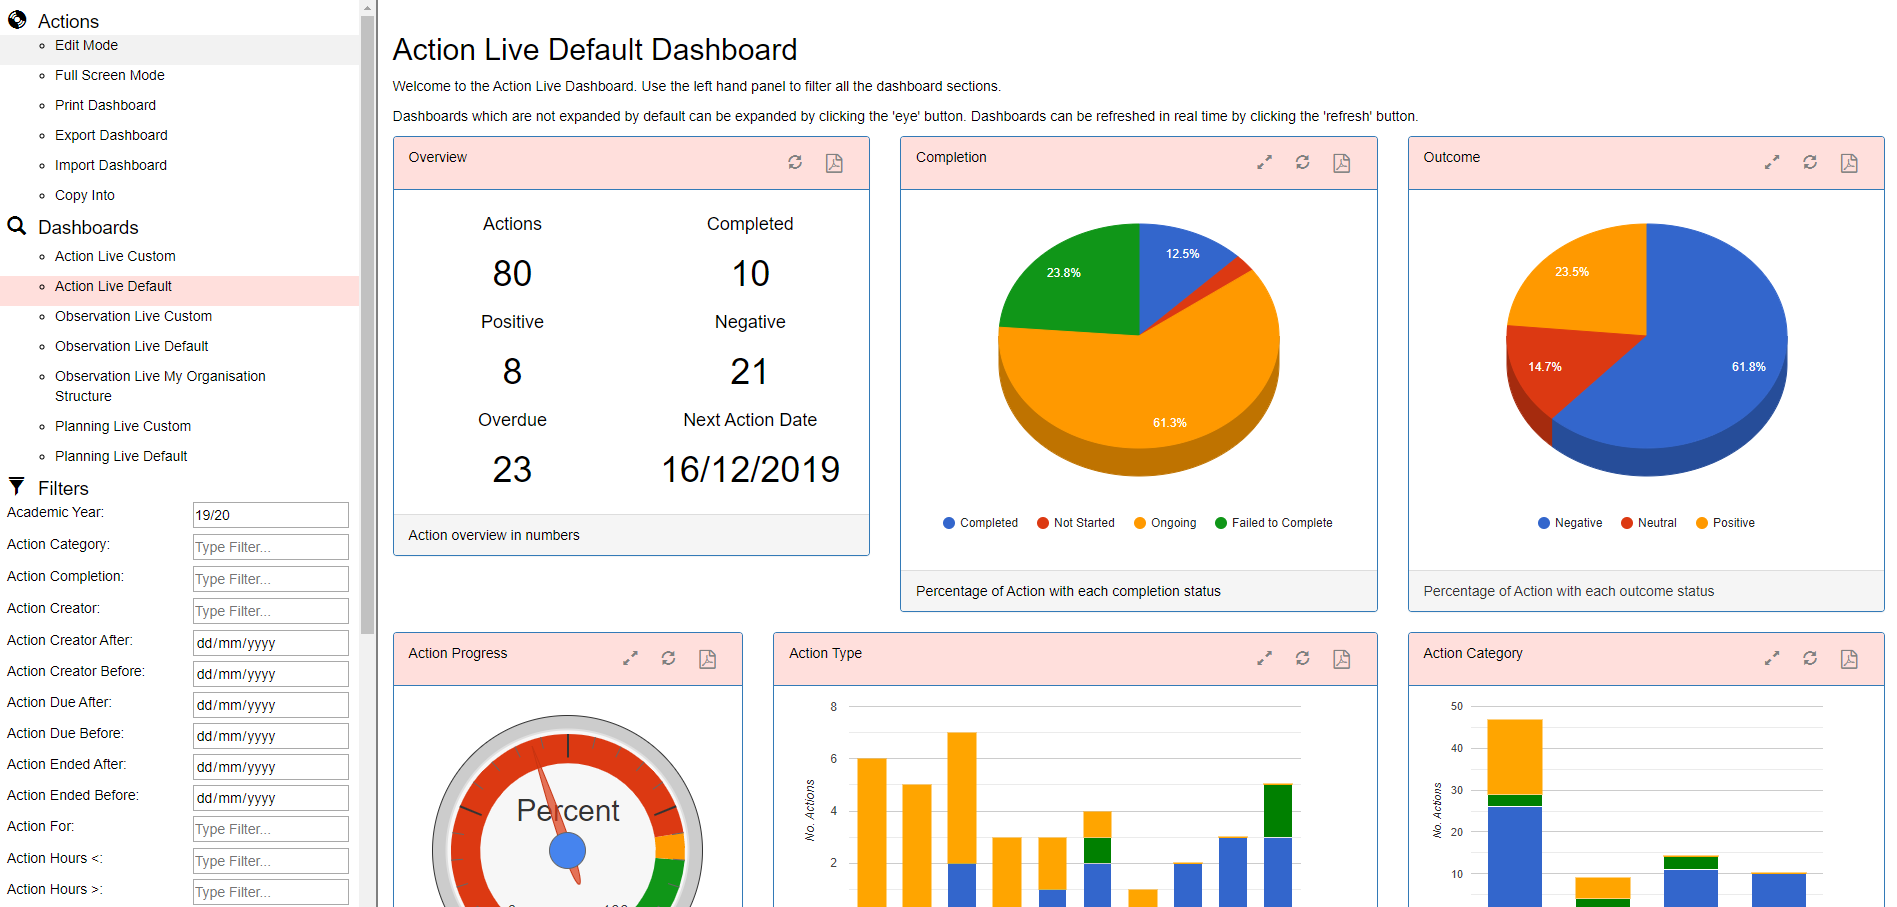
Task: Open the Action For type filter
Action: click(x=271, y=829)
